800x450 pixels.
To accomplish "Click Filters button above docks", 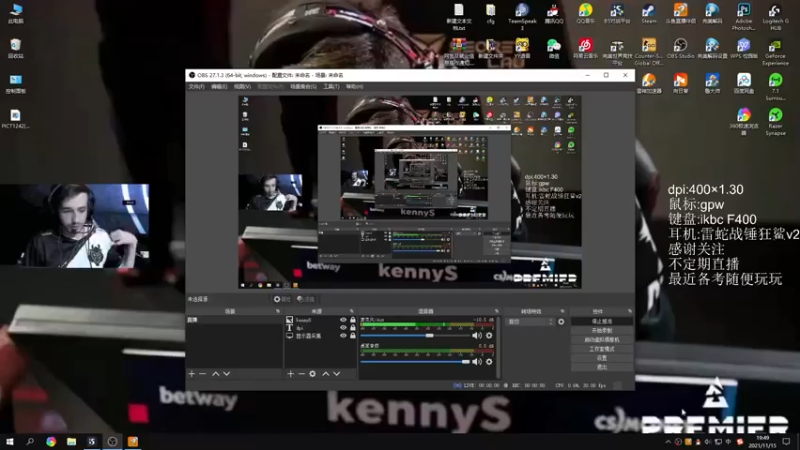I will [305, 299].
